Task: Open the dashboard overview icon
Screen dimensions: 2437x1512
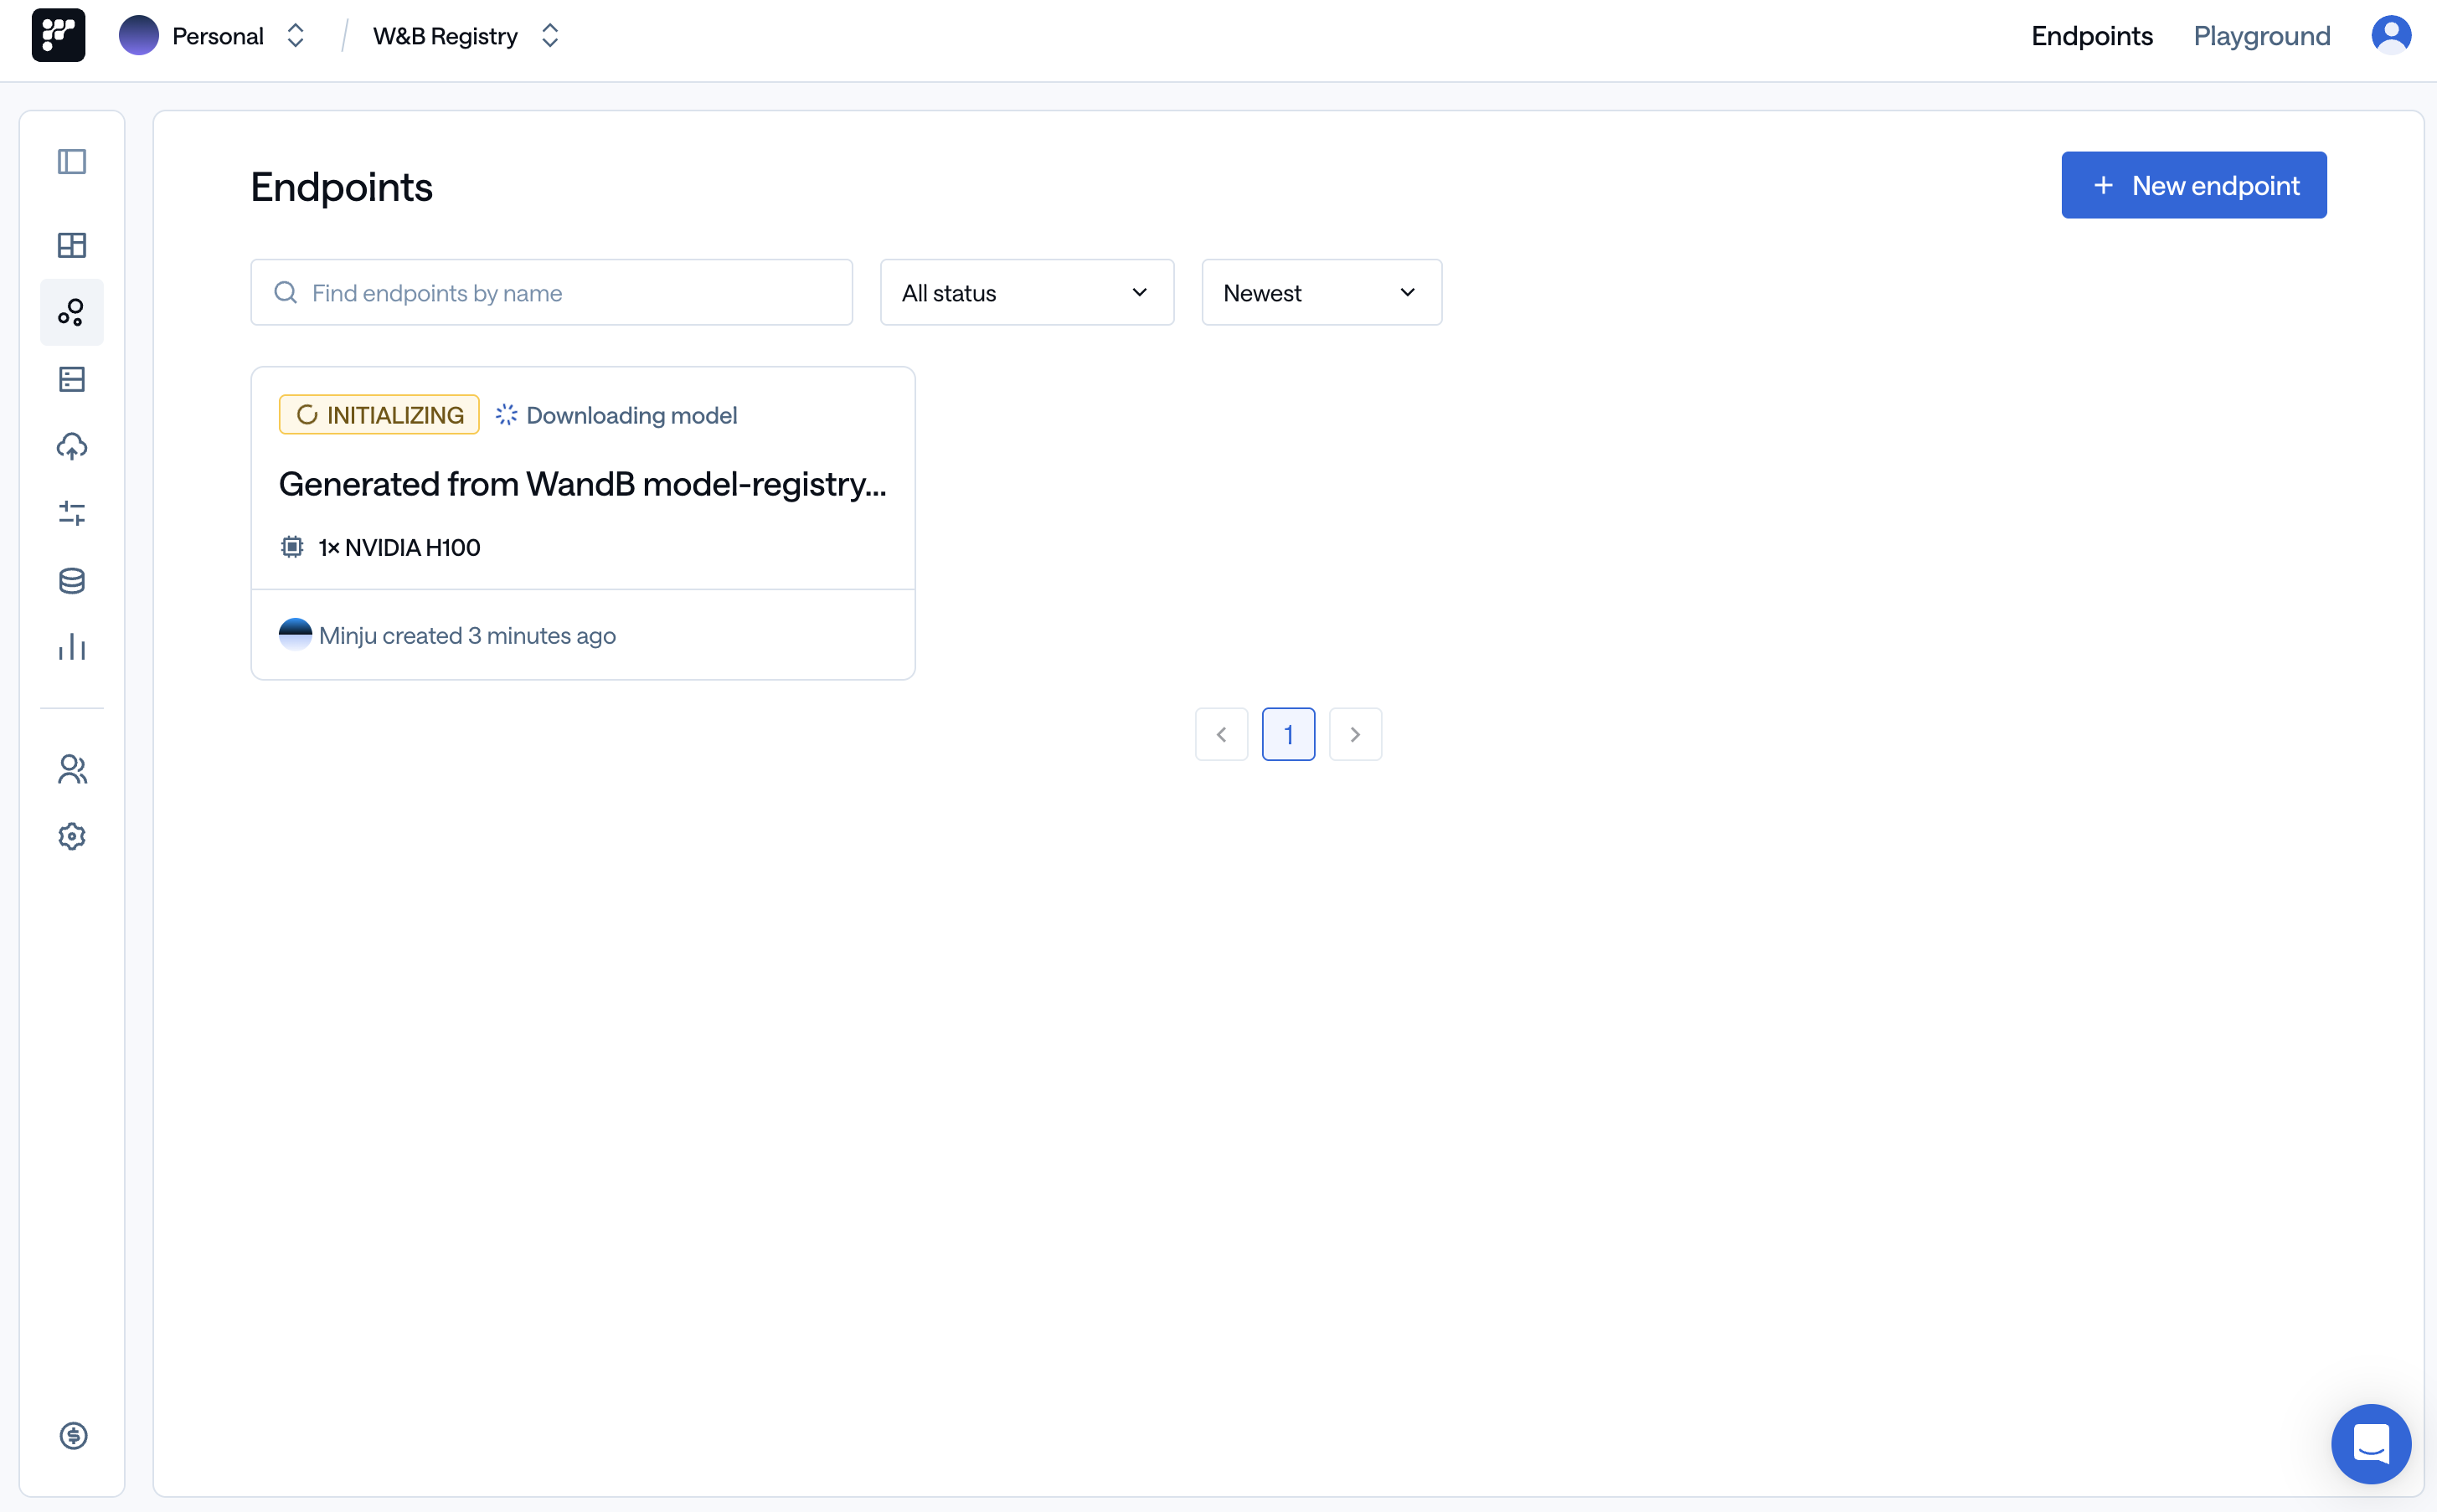Action: (x=71, y=245)
